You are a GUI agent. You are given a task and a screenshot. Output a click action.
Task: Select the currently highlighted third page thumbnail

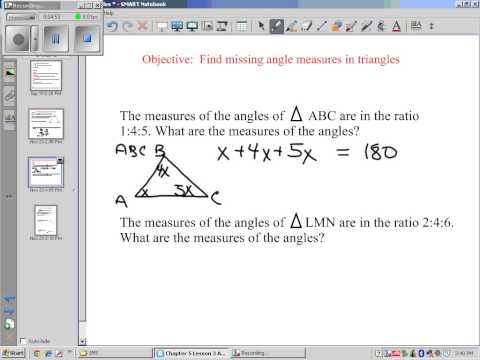click(x=46, y=172)
